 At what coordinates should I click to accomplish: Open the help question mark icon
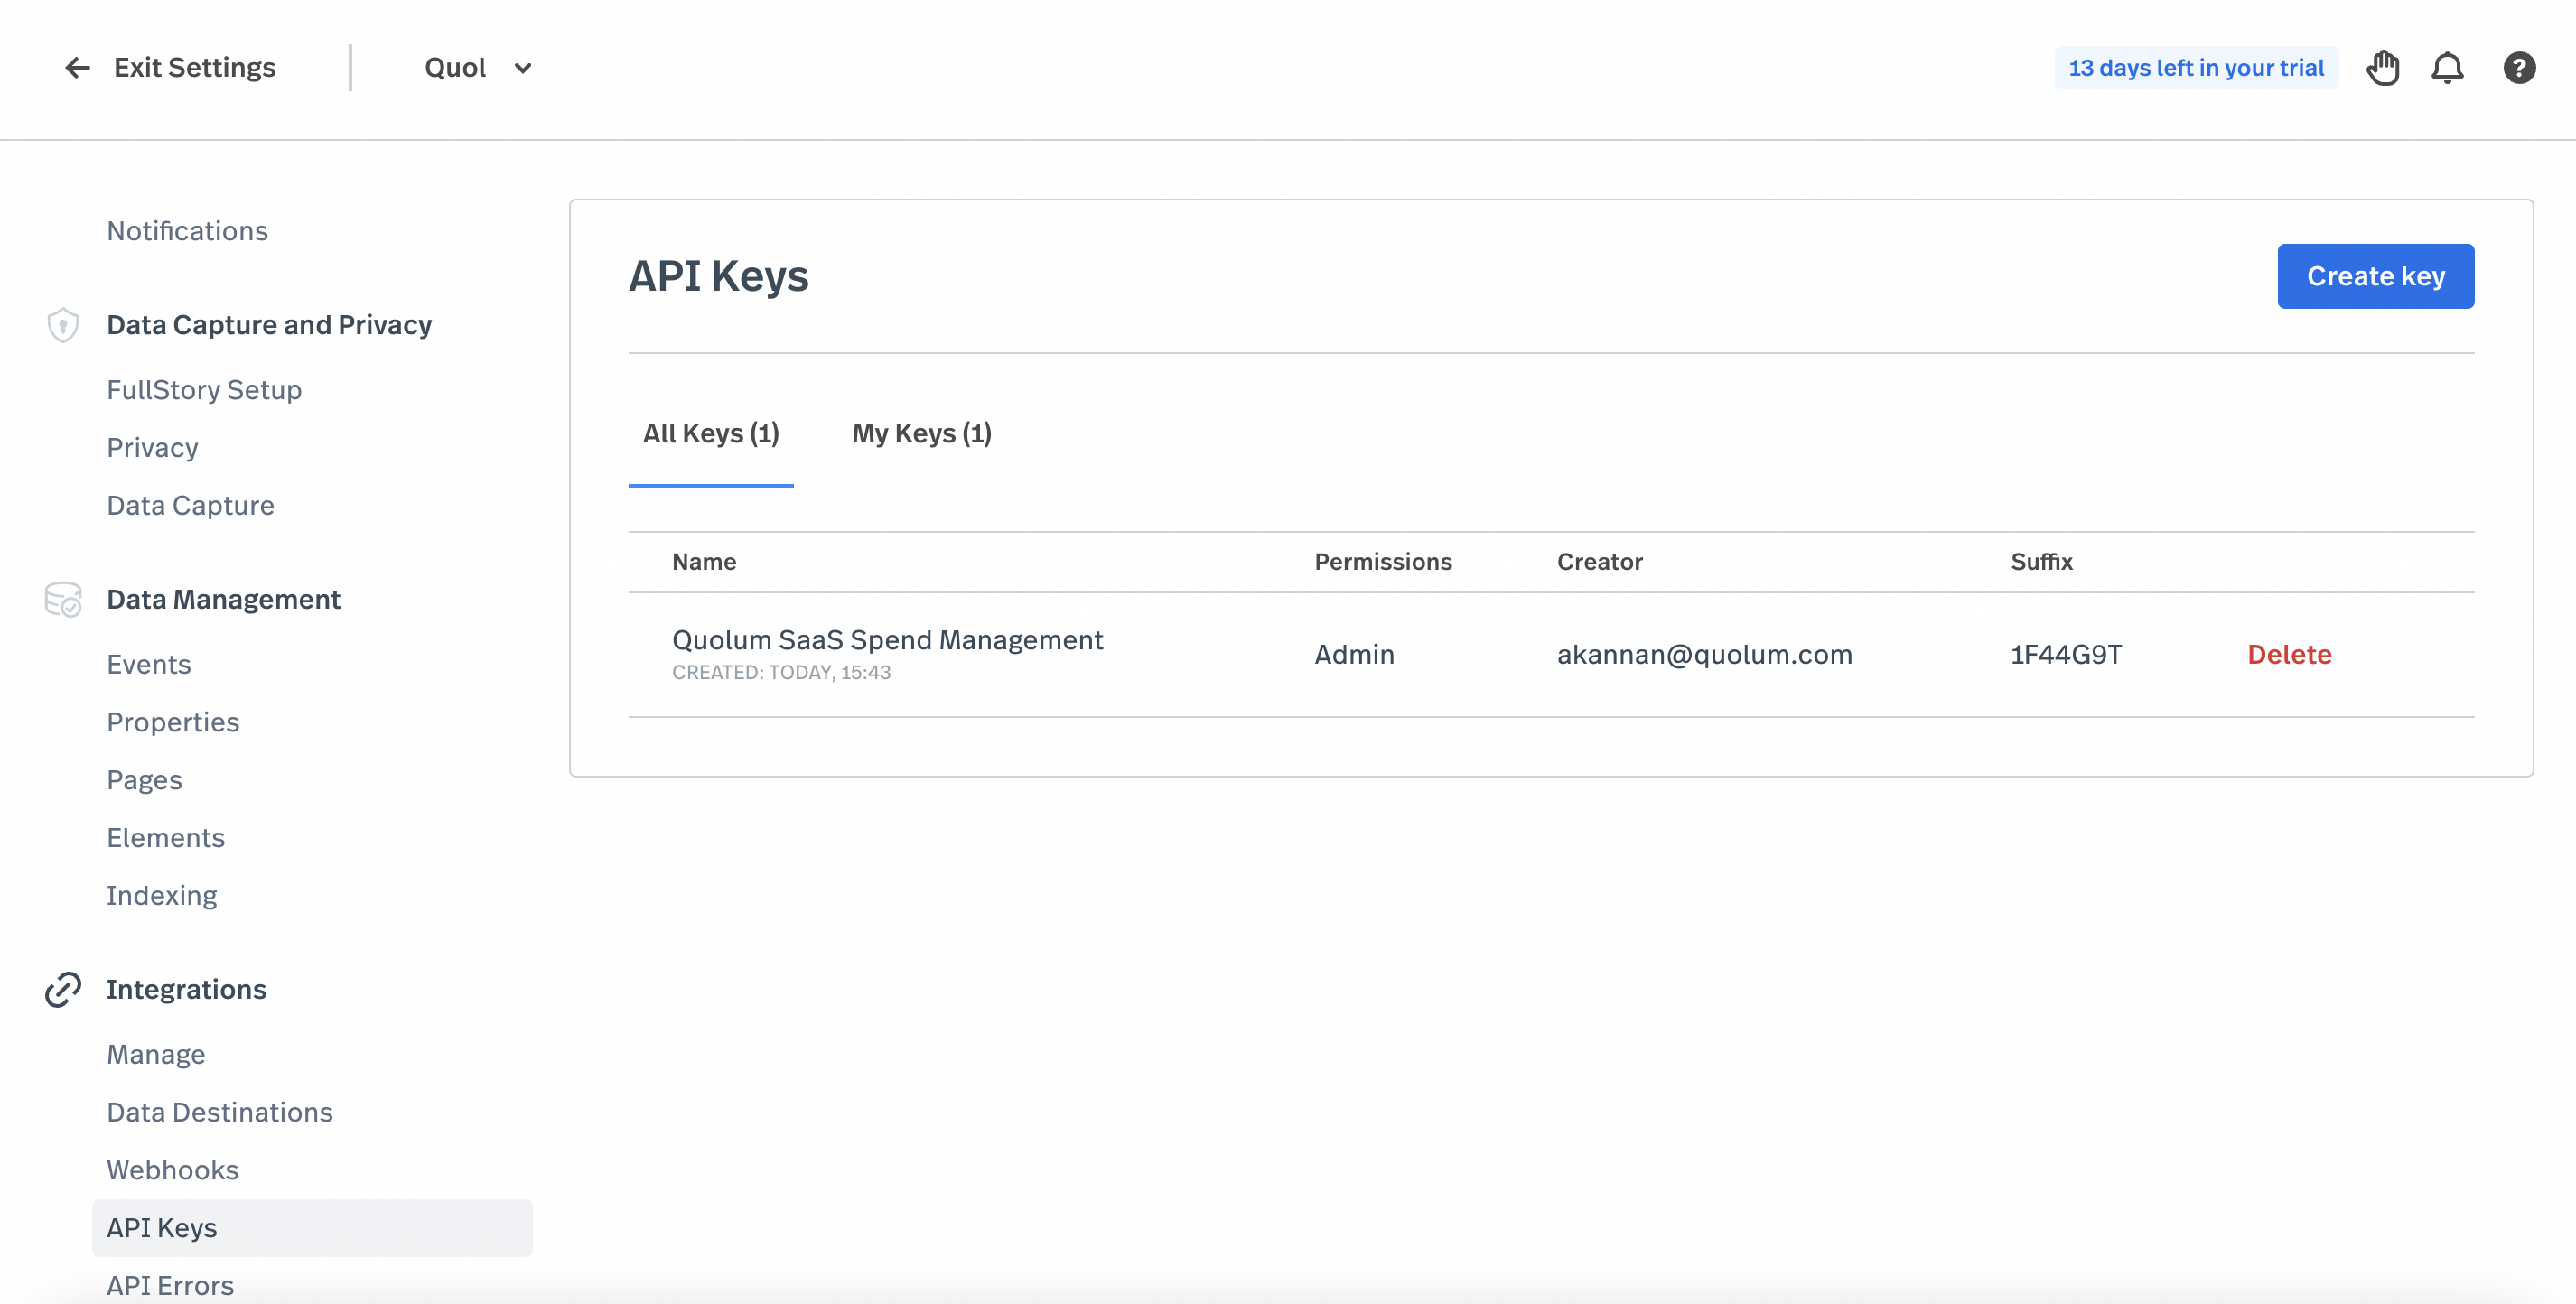coord(2518,68)
